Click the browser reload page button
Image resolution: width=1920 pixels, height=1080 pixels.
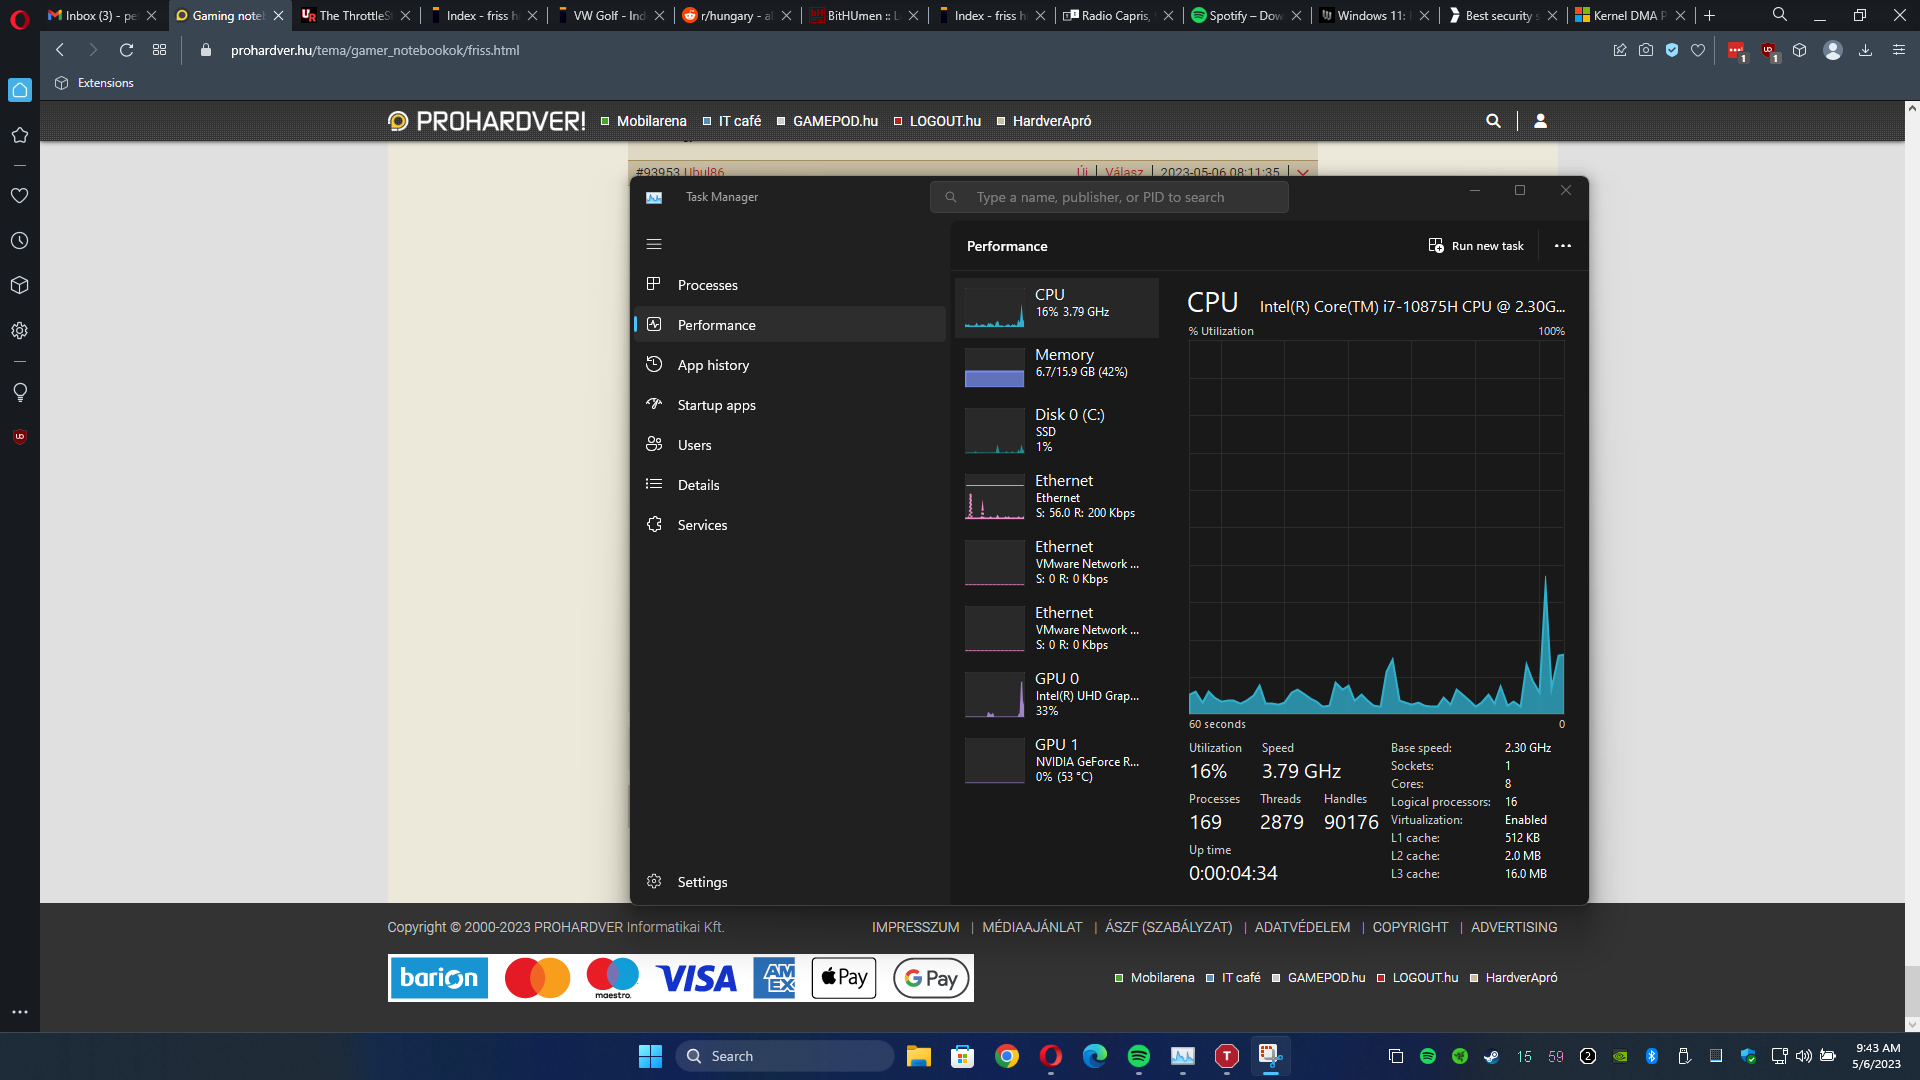(x=126, y=50)
